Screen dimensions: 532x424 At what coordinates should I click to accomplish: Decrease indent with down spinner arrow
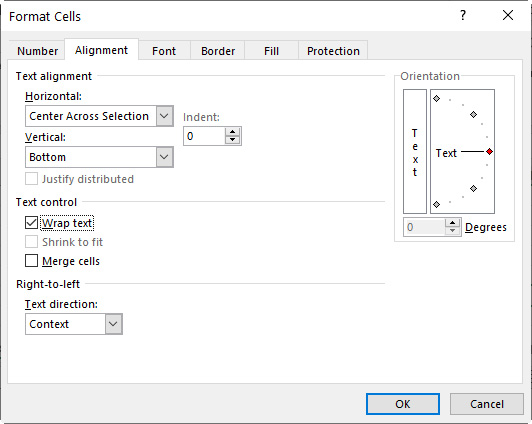232,140
